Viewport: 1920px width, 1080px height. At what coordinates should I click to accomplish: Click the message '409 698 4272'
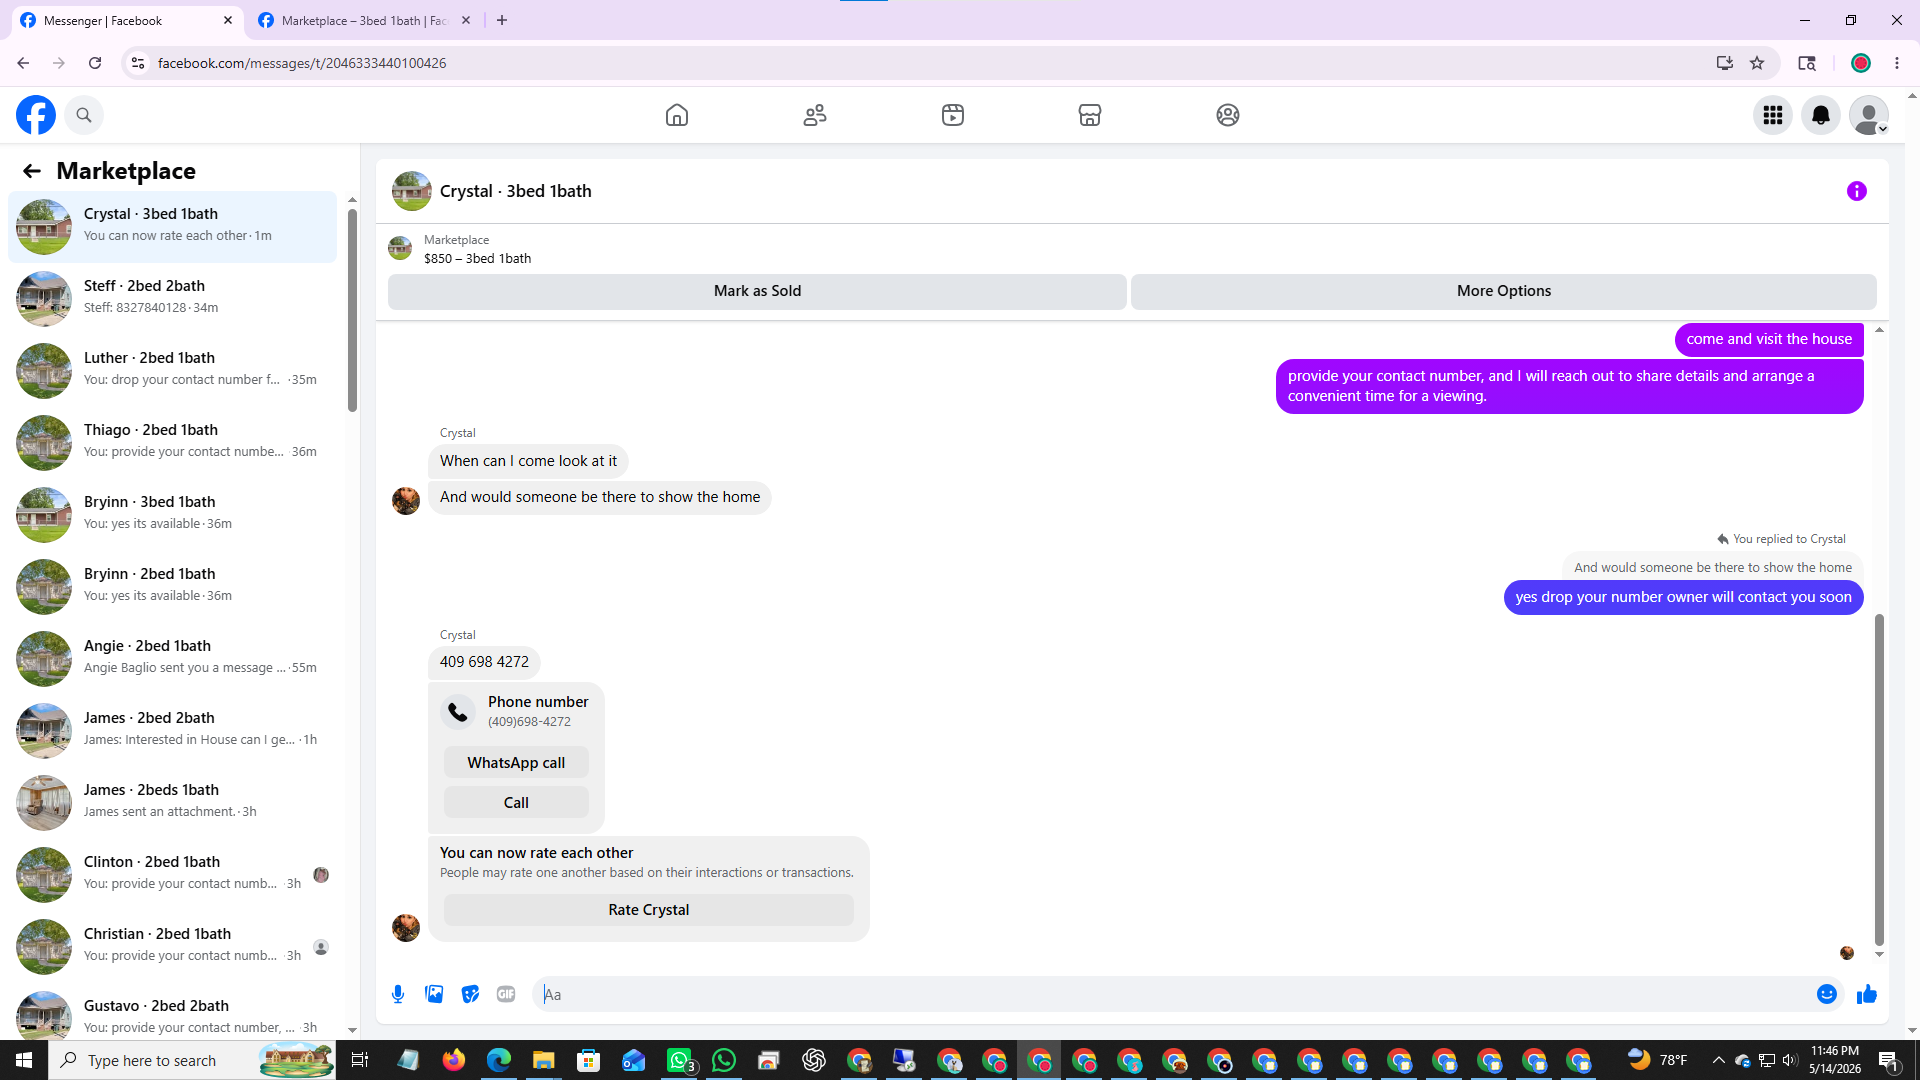tap(484, 662)
